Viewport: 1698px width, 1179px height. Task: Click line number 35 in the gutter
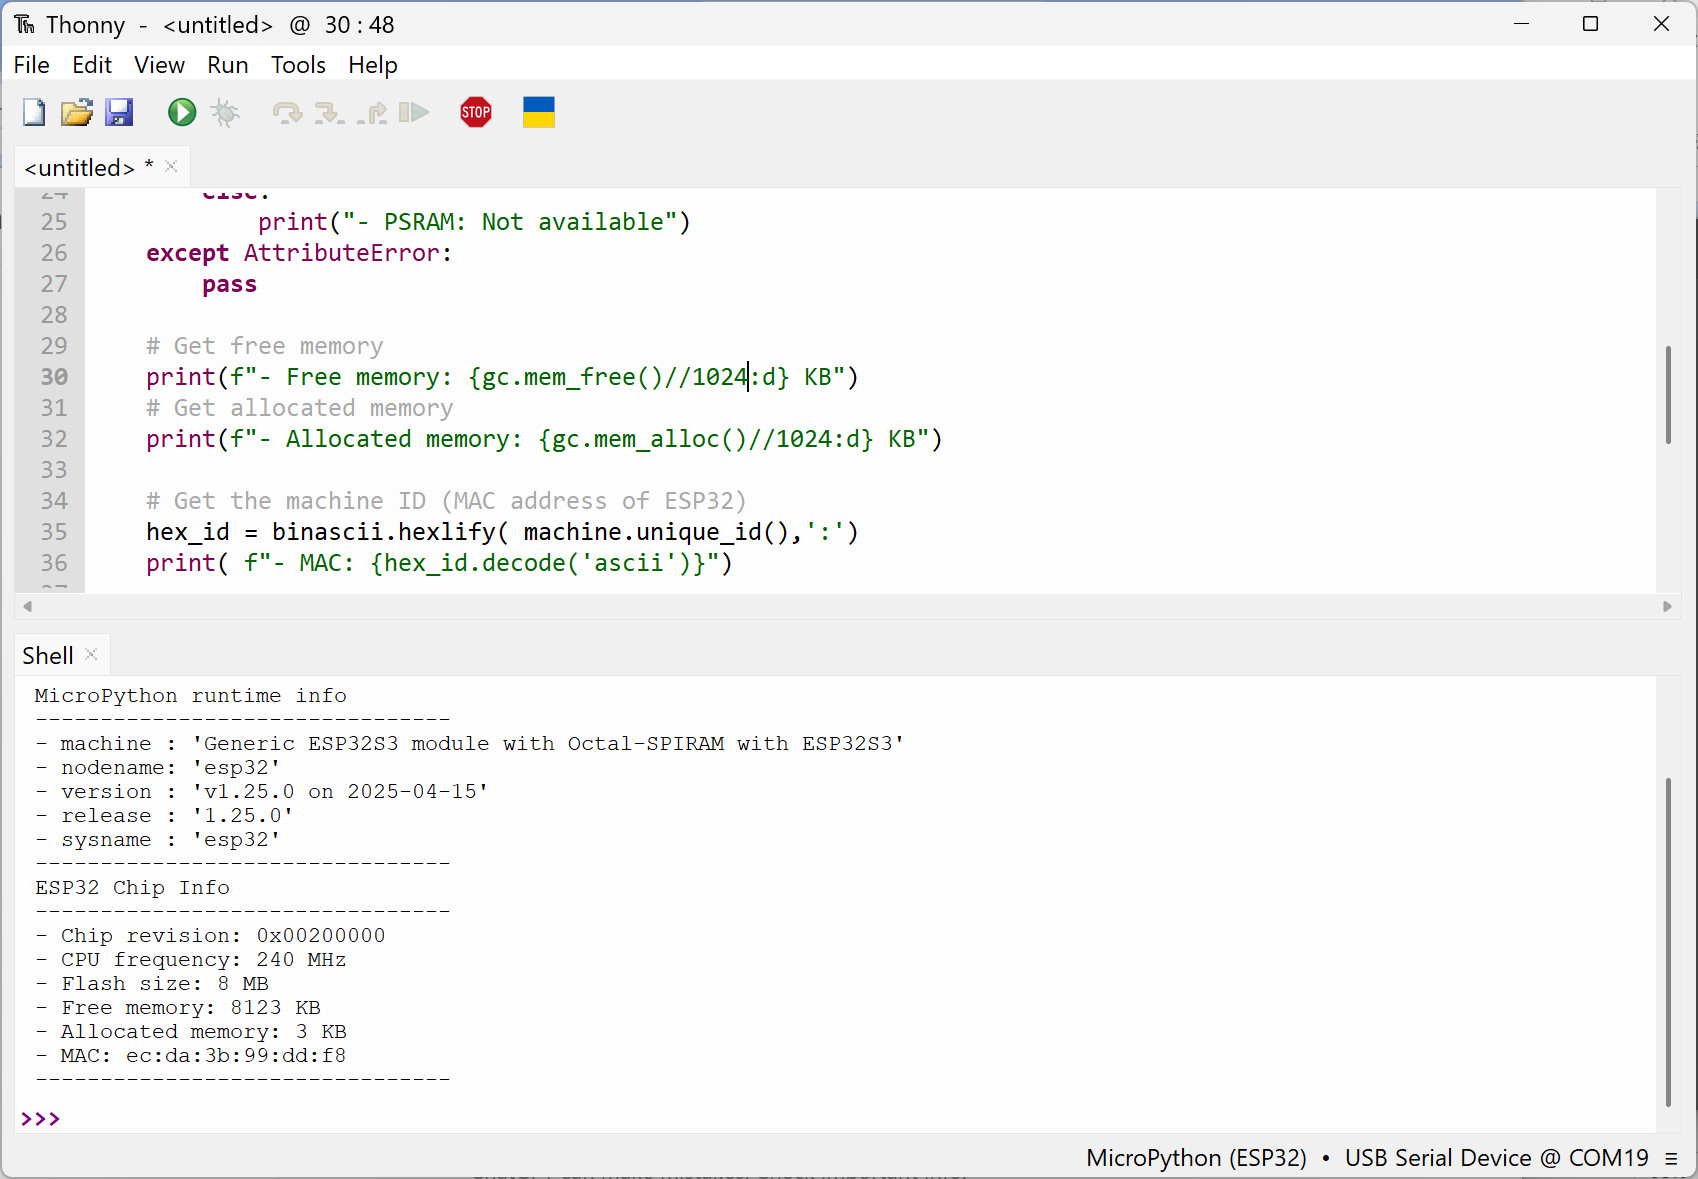[x=54, y=532]
